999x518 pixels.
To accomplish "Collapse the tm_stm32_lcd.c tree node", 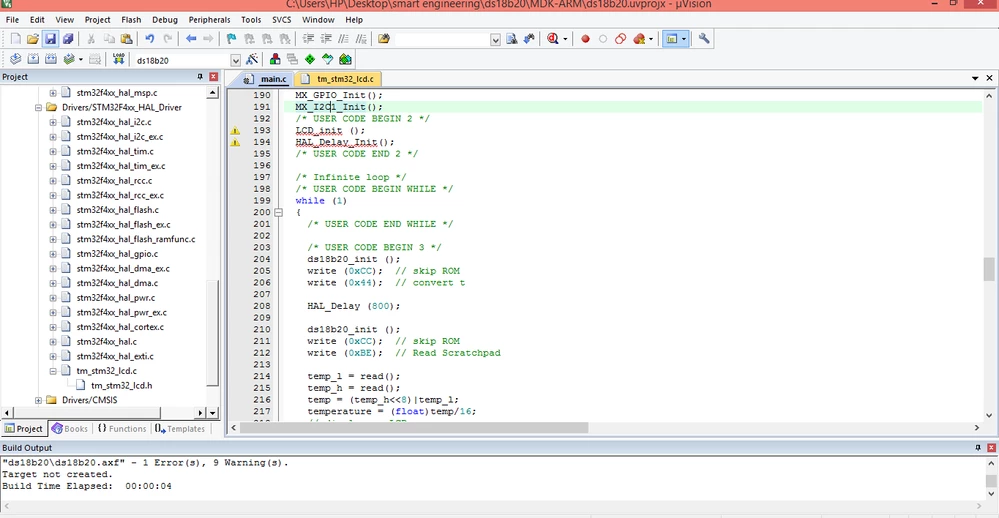I will point(53,371).
